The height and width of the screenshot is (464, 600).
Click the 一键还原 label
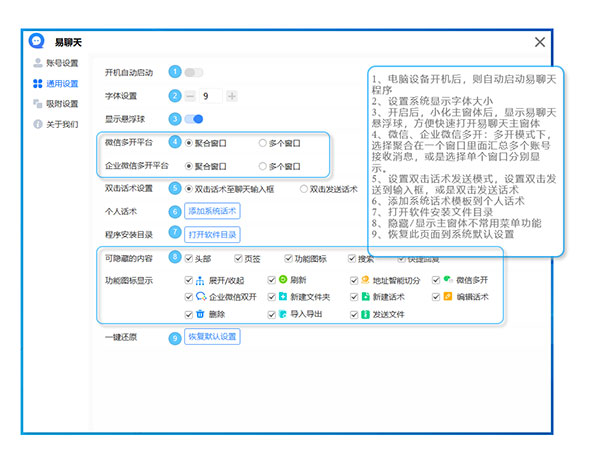(x=121, y=337)
